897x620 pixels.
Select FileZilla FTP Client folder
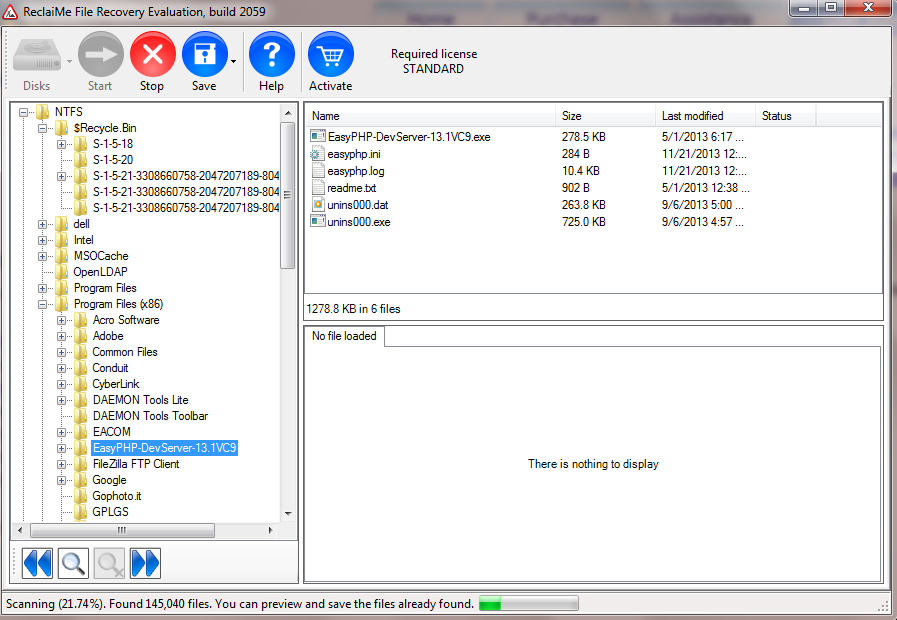pyautogui.click(x=135, y=464)
